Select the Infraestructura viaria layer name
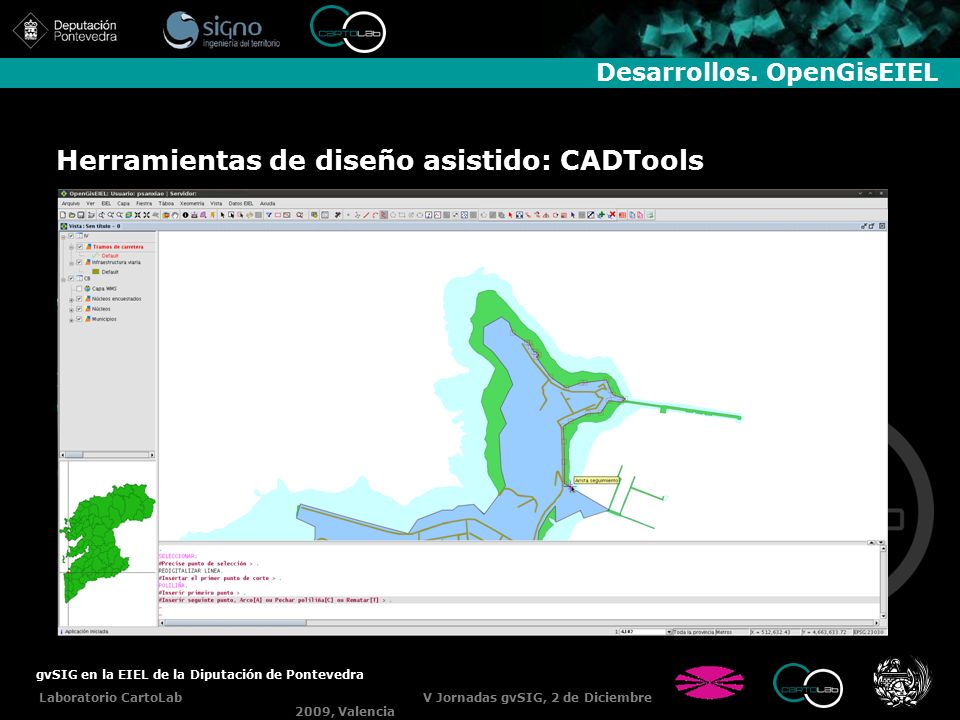Screen dimensions: 960x720 [x=116, y=262]
